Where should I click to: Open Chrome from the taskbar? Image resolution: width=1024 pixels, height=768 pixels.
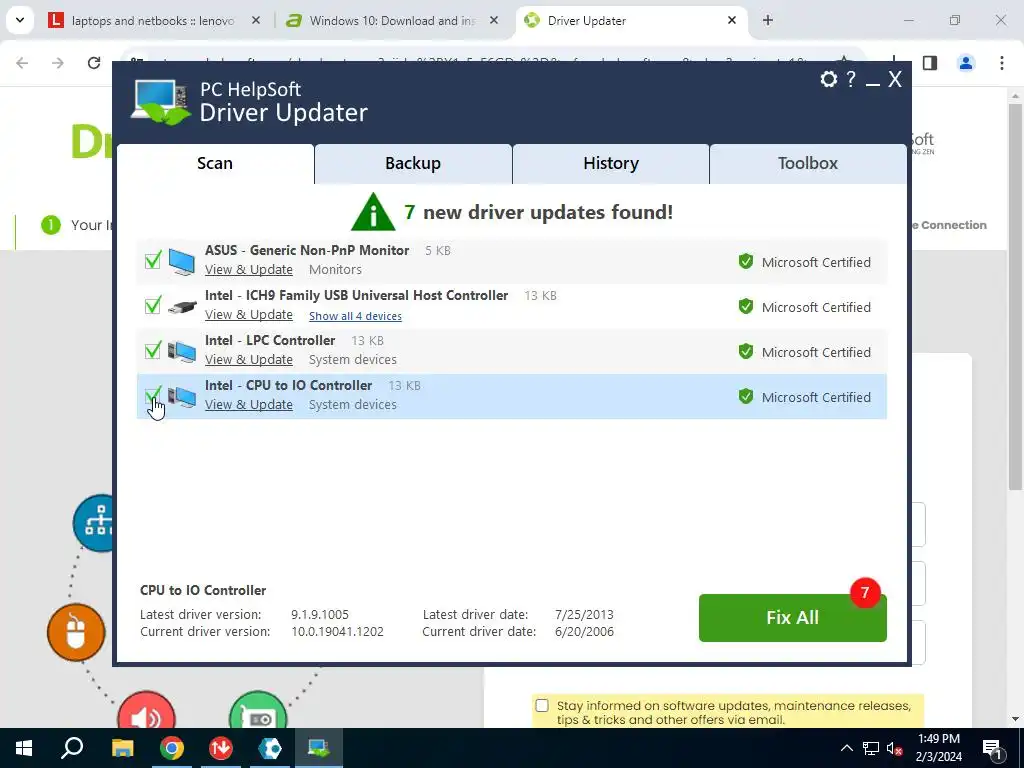[172, 748]
